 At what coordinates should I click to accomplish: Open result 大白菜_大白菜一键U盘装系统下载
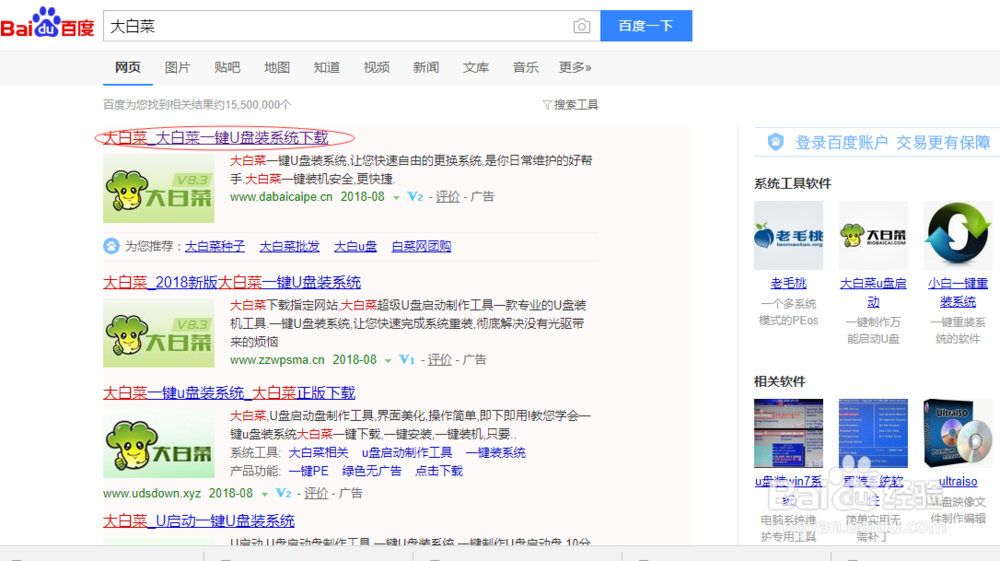click(x=216, y=138)
